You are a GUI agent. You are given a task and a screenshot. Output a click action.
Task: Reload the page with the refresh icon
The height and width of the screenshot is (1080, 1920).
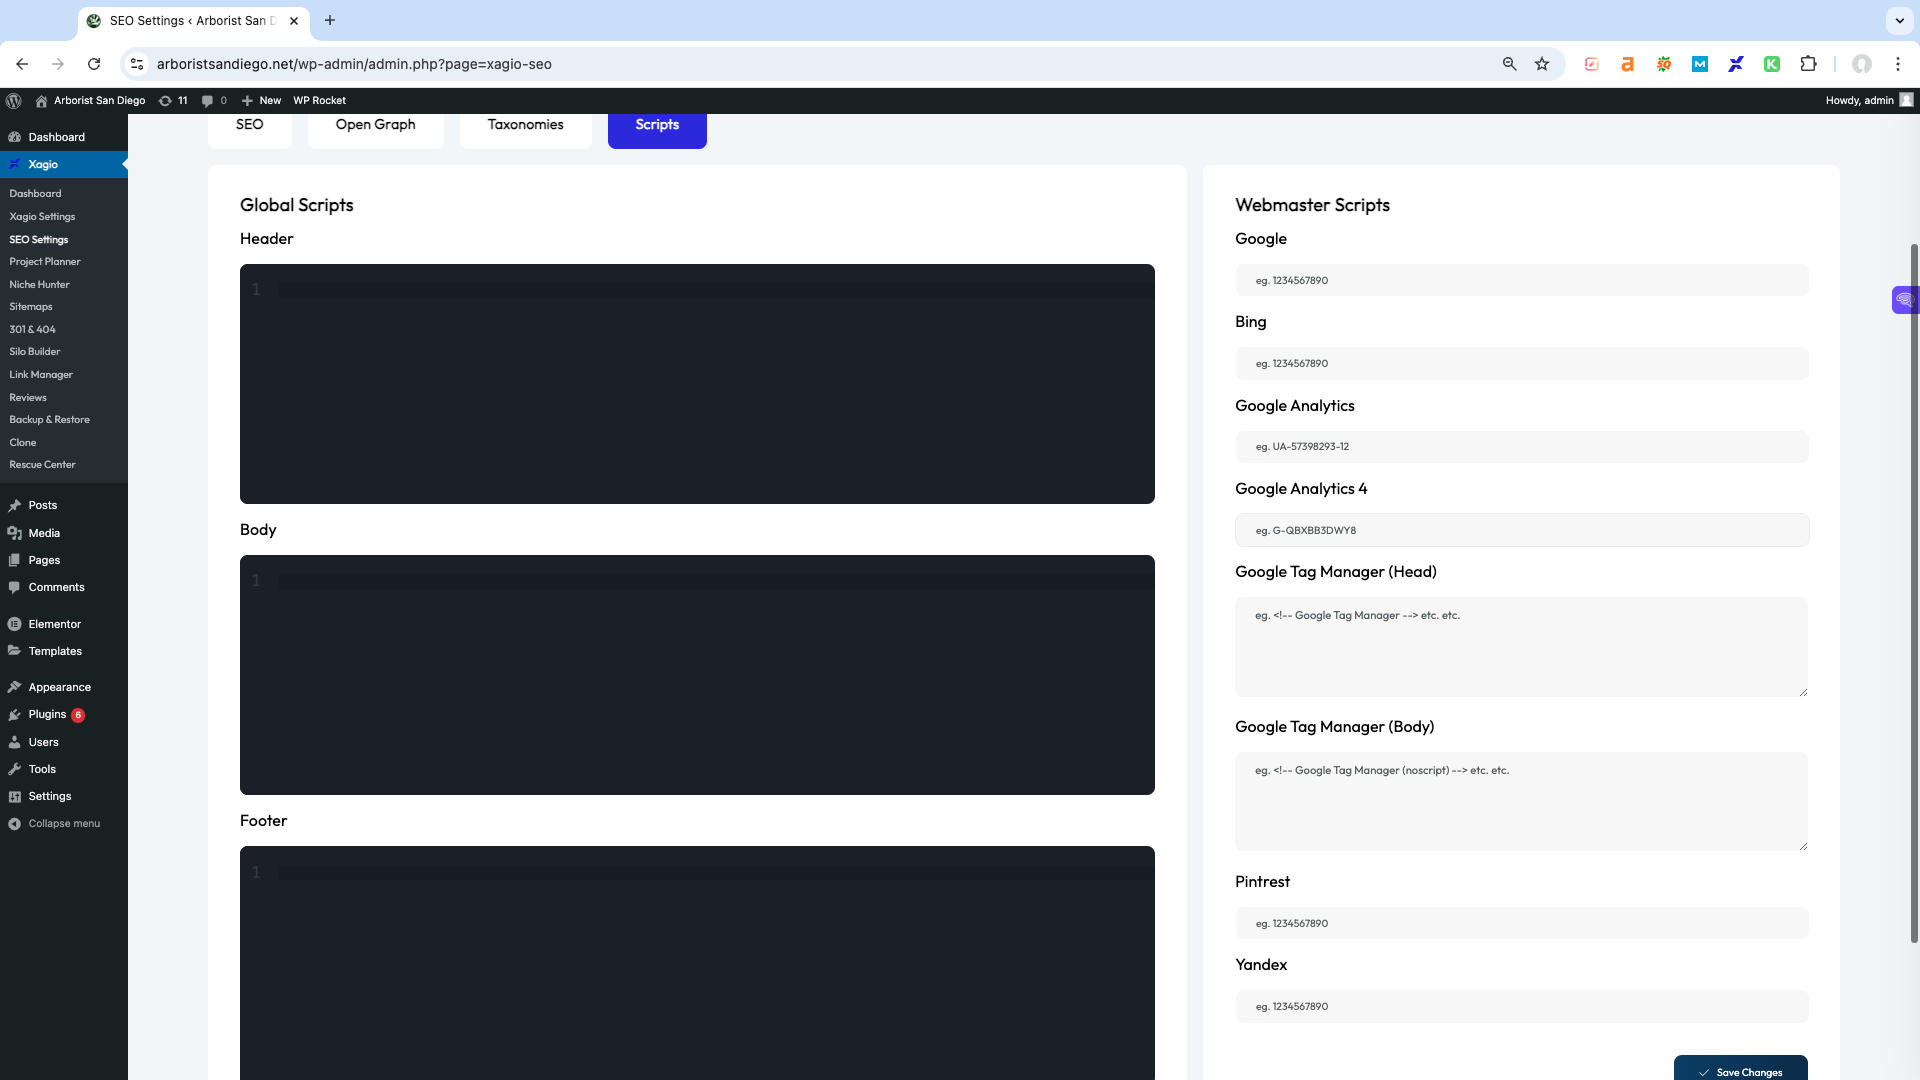[94, 64]
